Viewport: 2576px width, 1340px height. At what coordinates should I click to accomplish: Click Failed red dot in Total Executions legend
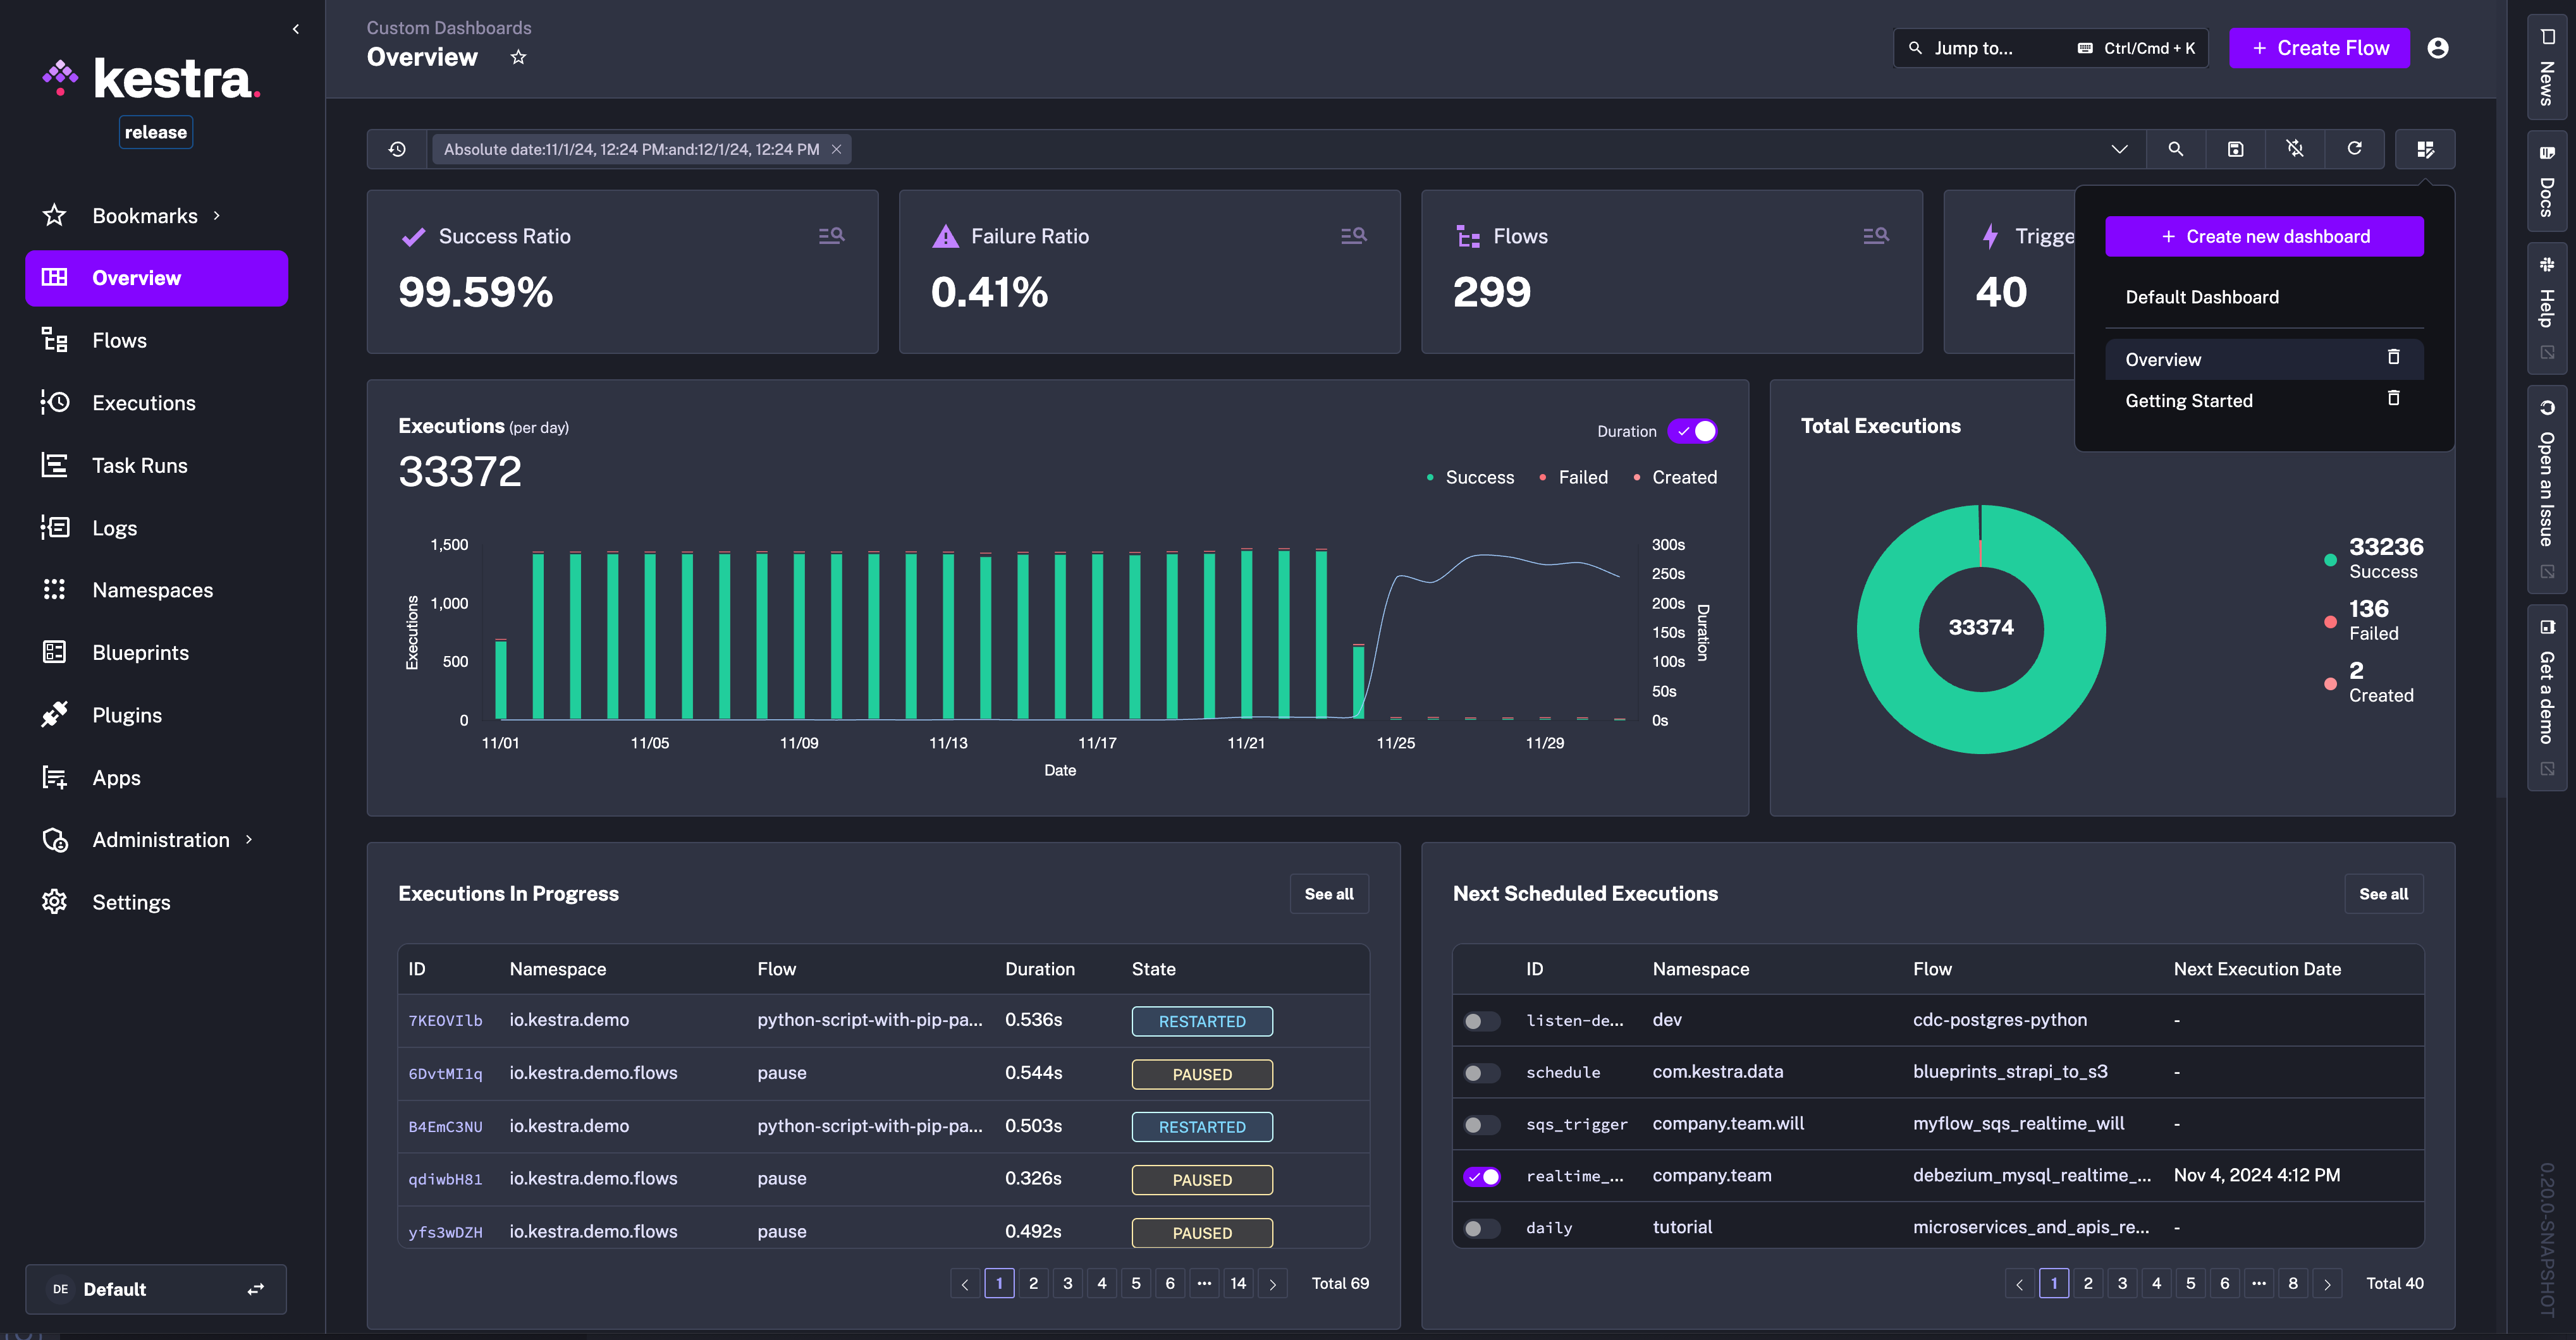click(x=2330, y=622)
